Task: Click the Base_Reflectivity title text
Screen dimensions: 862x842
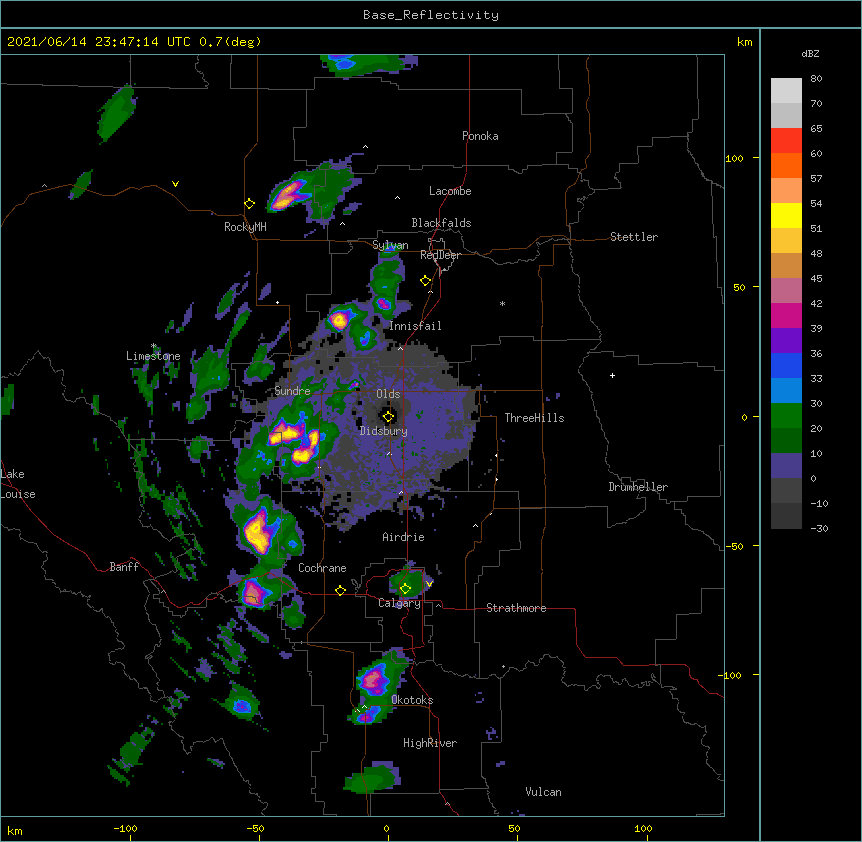Action: [x=430, y=15]
